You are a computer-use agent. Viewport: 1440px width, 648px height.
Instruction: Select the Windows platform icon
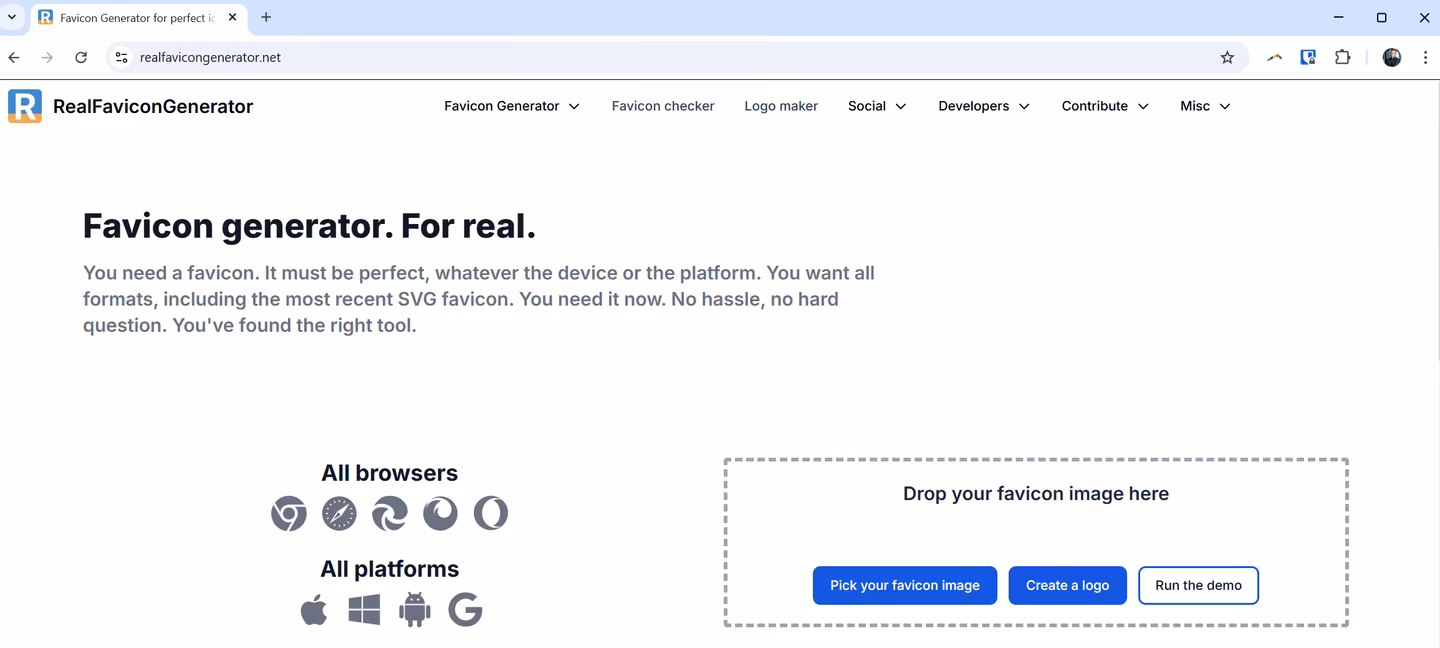coord(364,609)
